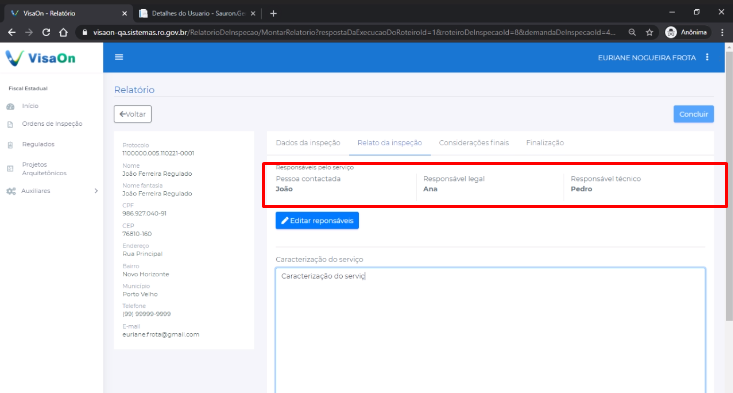Click the CPF value 986.927.040-91

click(144, 214)
